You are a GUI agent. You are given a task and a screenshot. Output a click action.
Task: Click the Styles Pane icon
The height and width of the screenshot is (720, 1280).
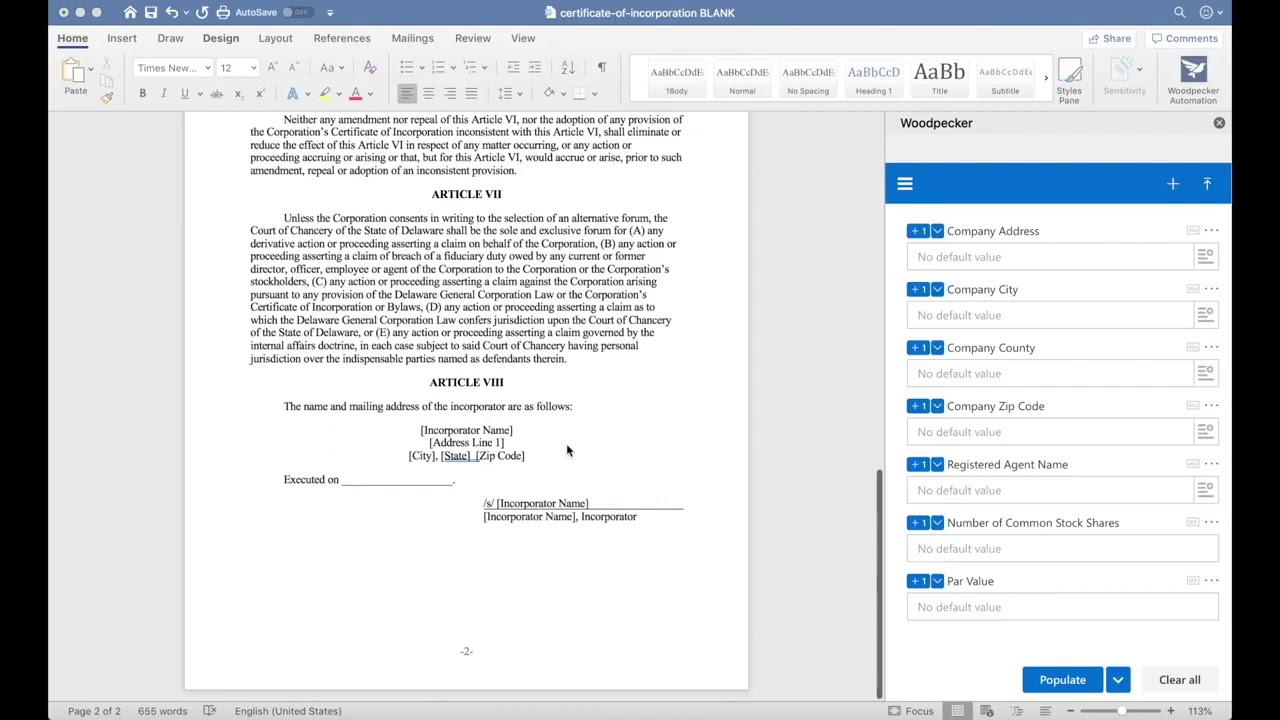1069,78
